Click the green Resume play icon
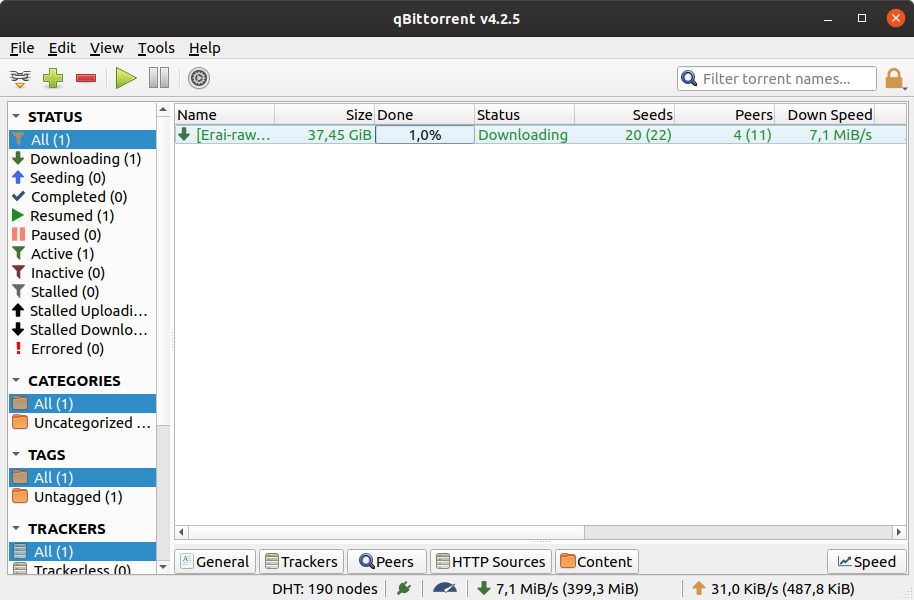Image resolution: width=914 pixels, height=600 pixels. pyautogui.click(x=126, y=78)
